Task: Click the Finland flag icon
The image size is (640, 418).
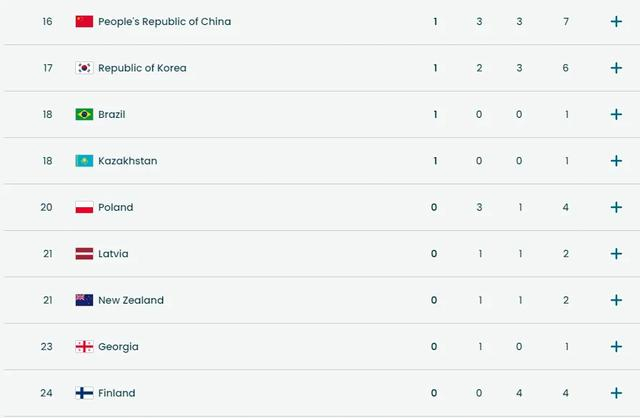Action: coord(84,393)
